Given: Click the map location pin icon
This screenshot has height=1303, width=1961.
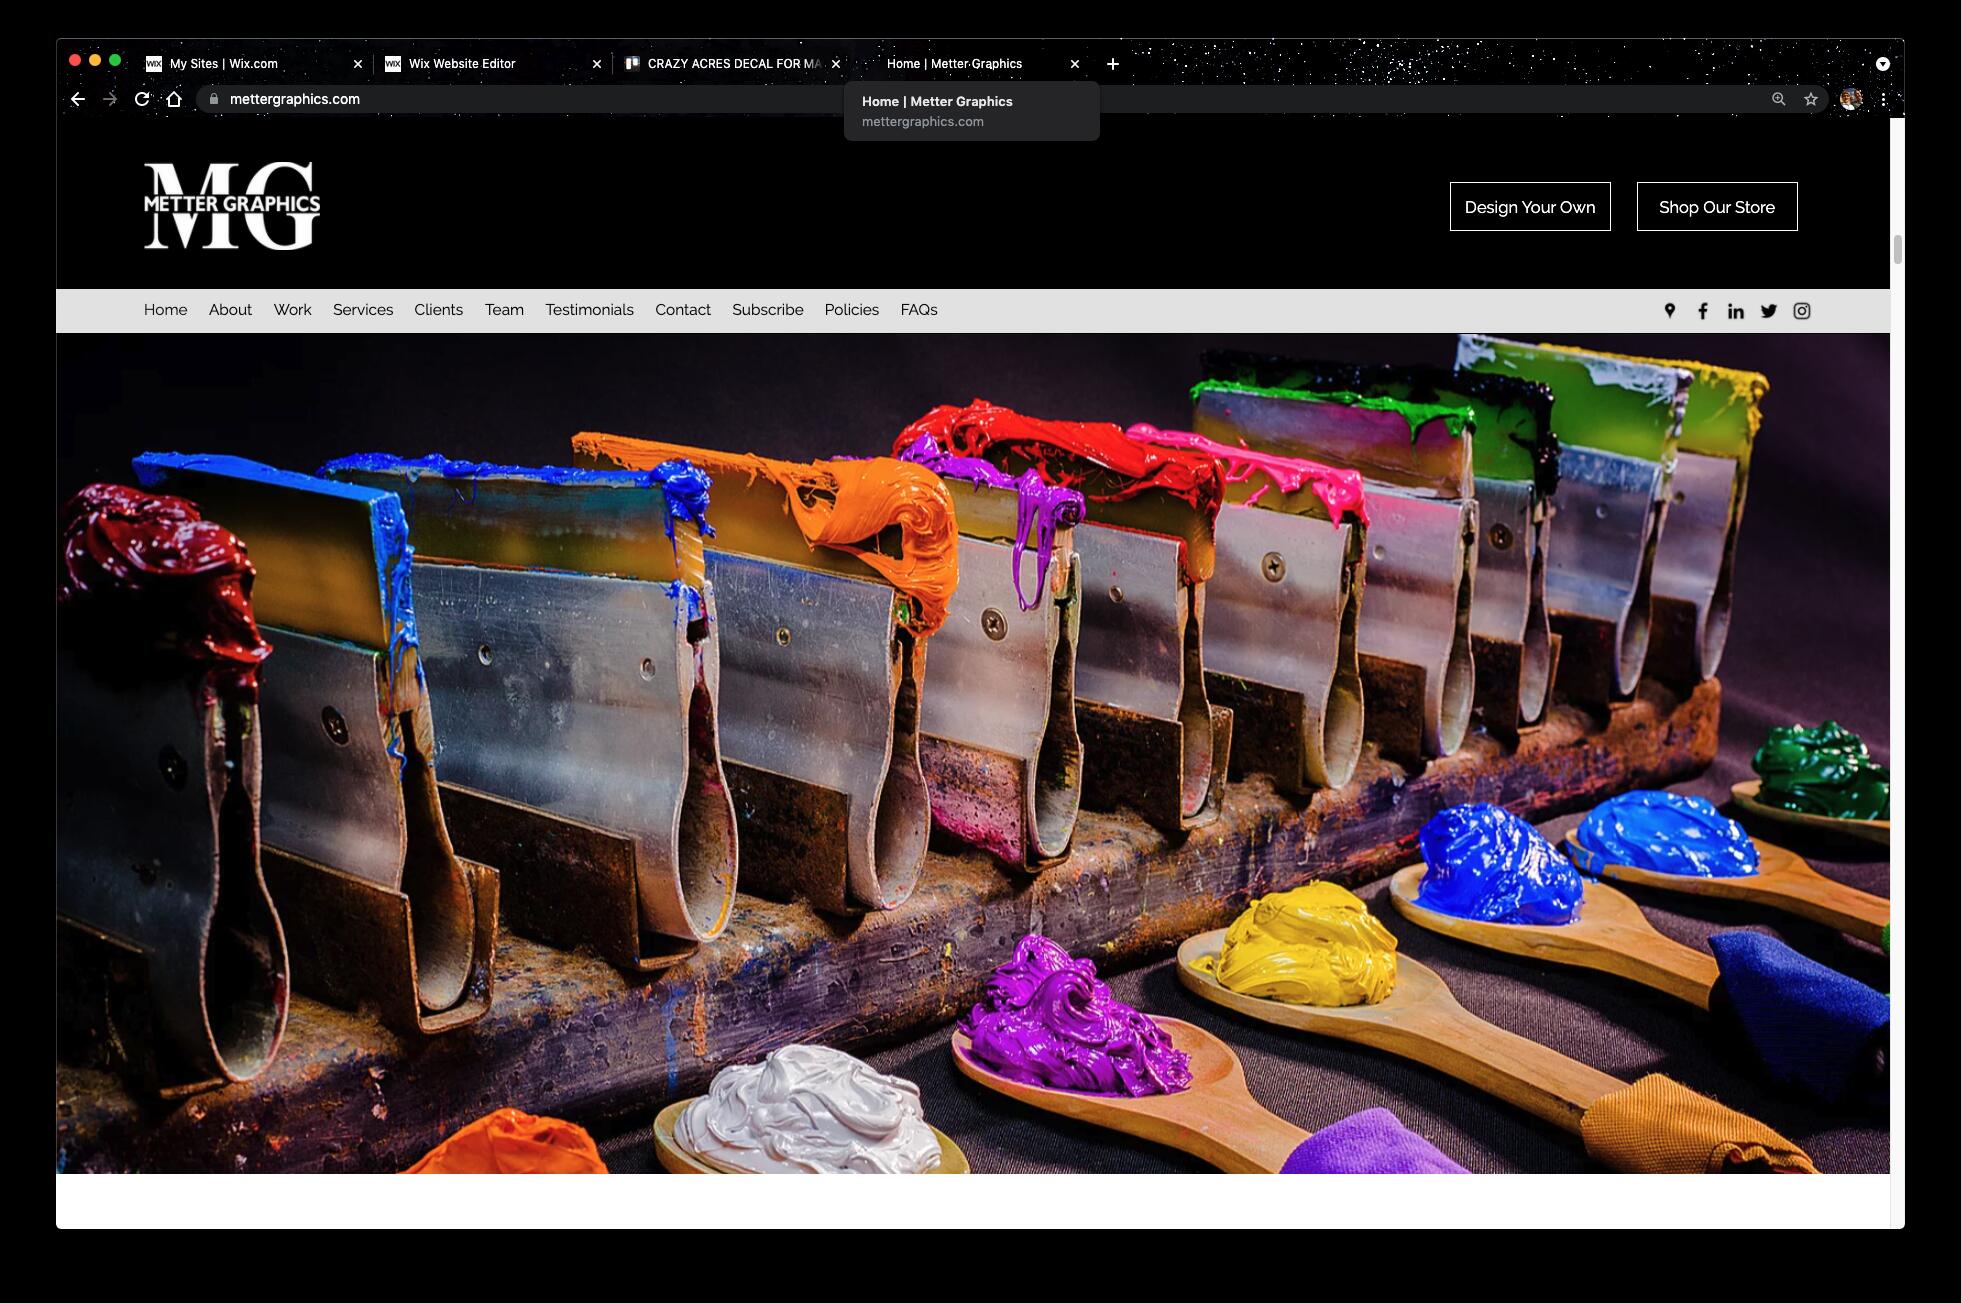Looking at the screenshot, I should (1669, 311).
